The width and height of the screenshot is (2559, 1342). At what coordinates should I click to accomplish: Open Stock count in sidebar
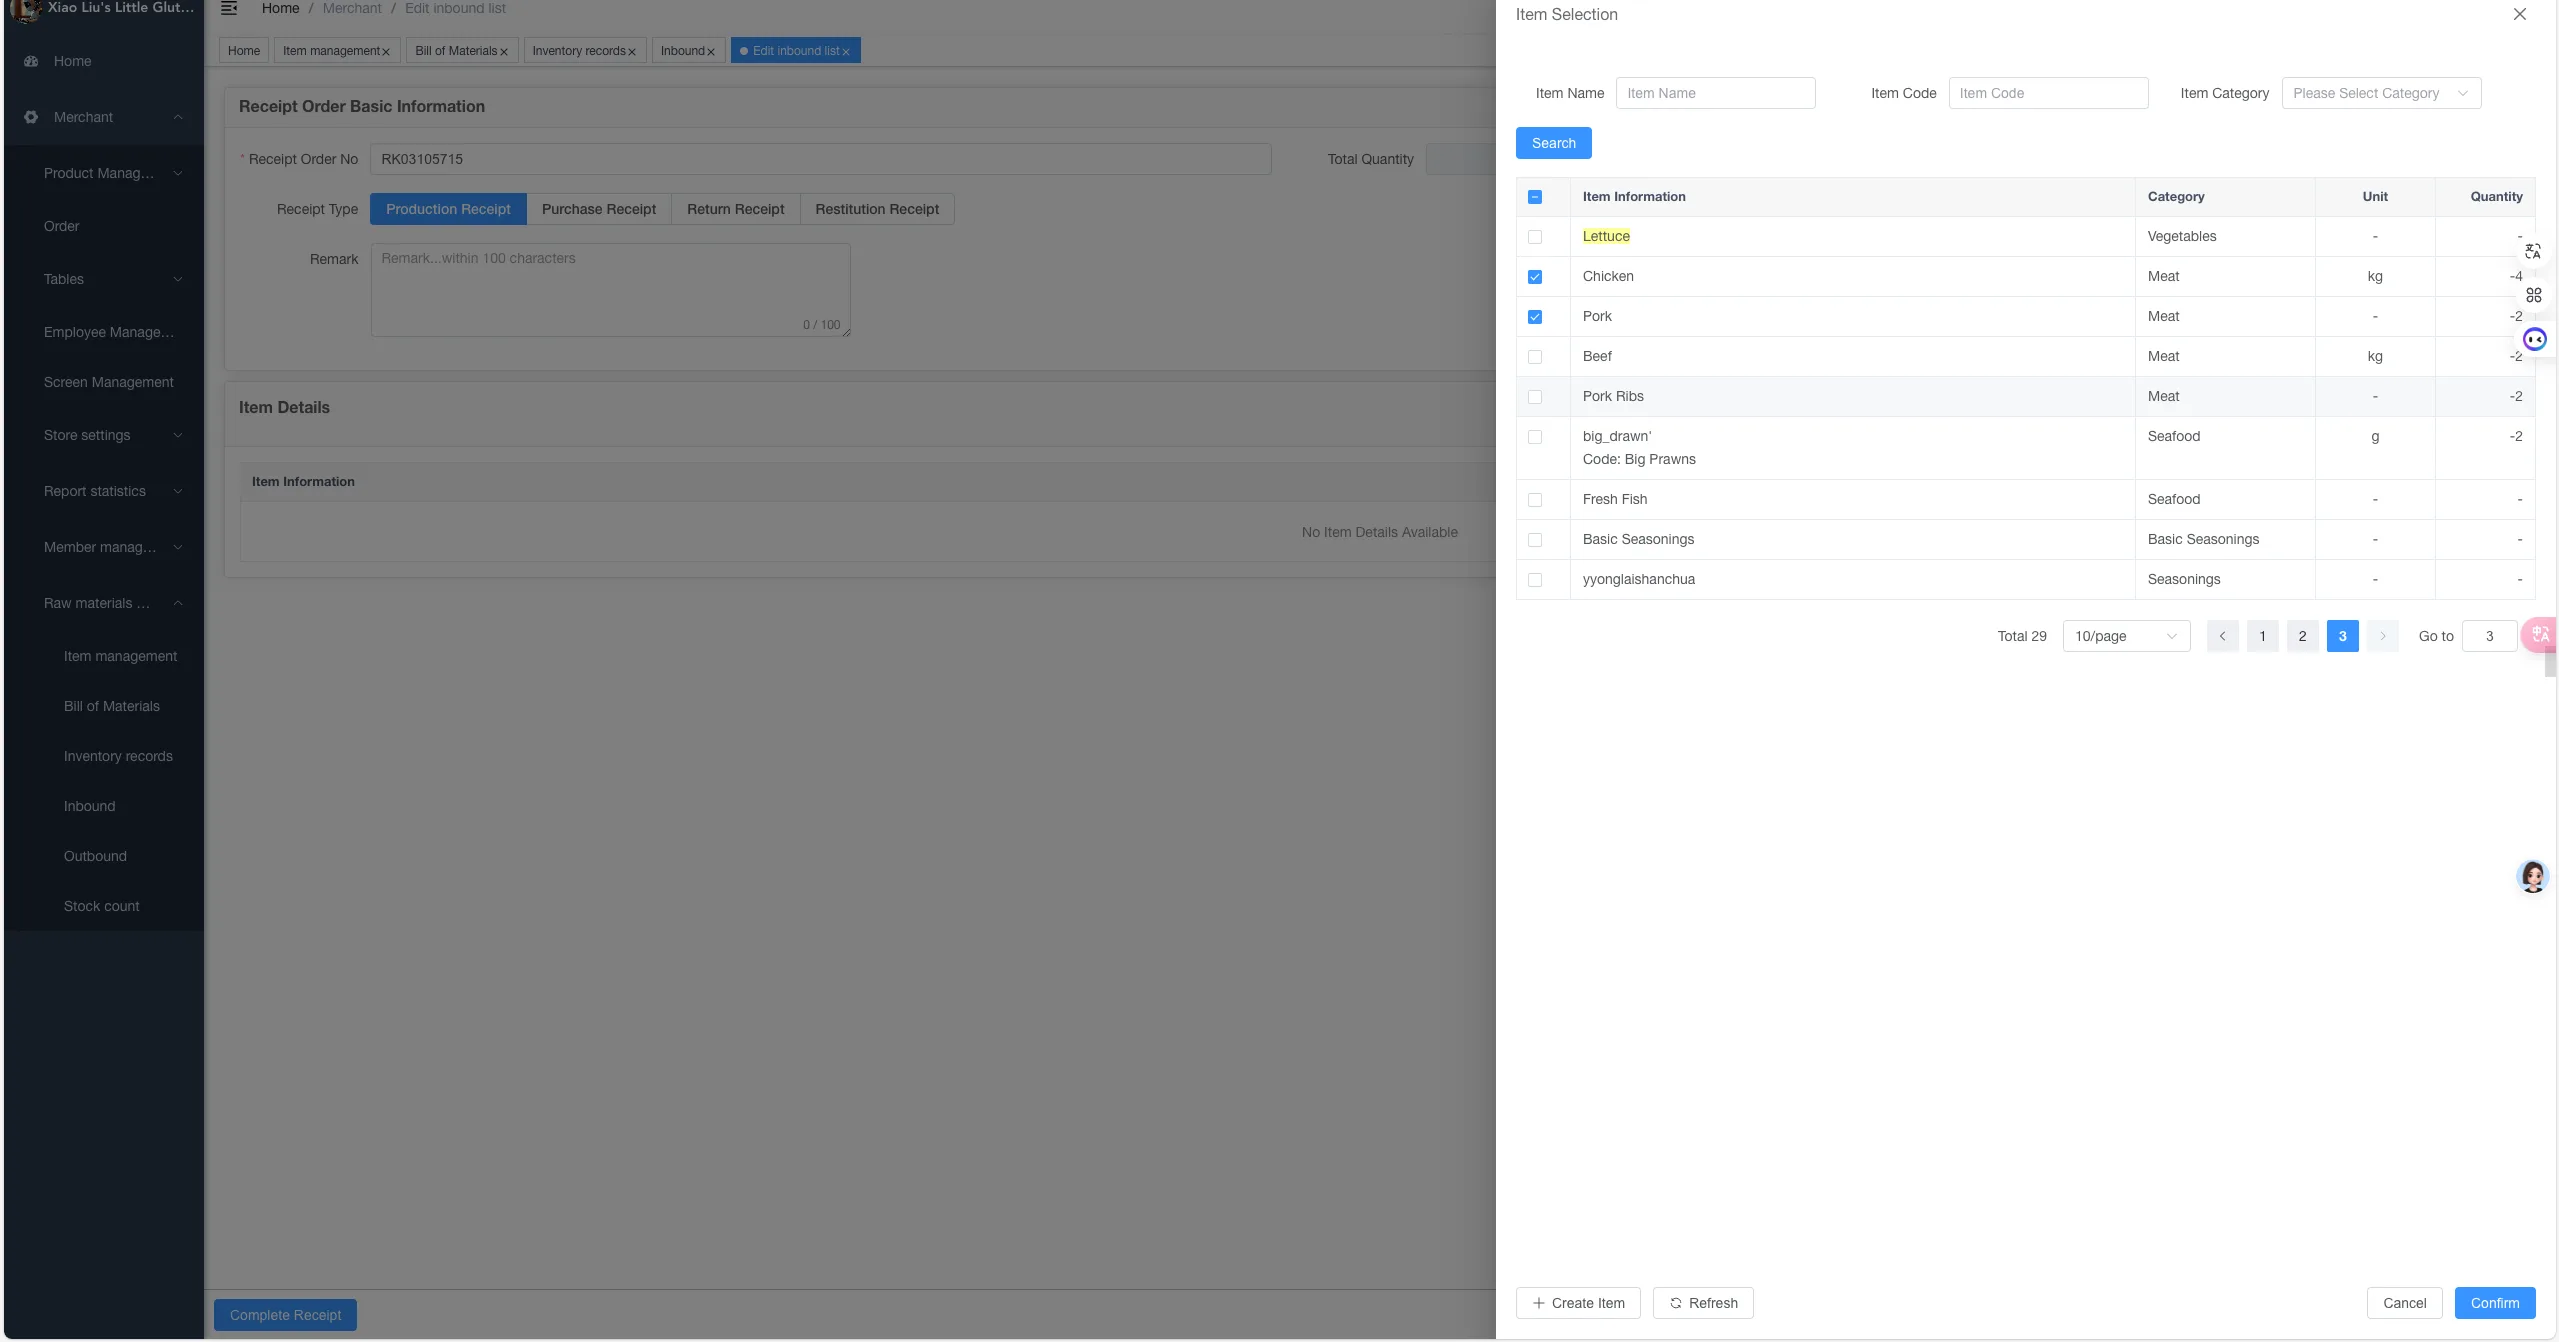[101, 906]
